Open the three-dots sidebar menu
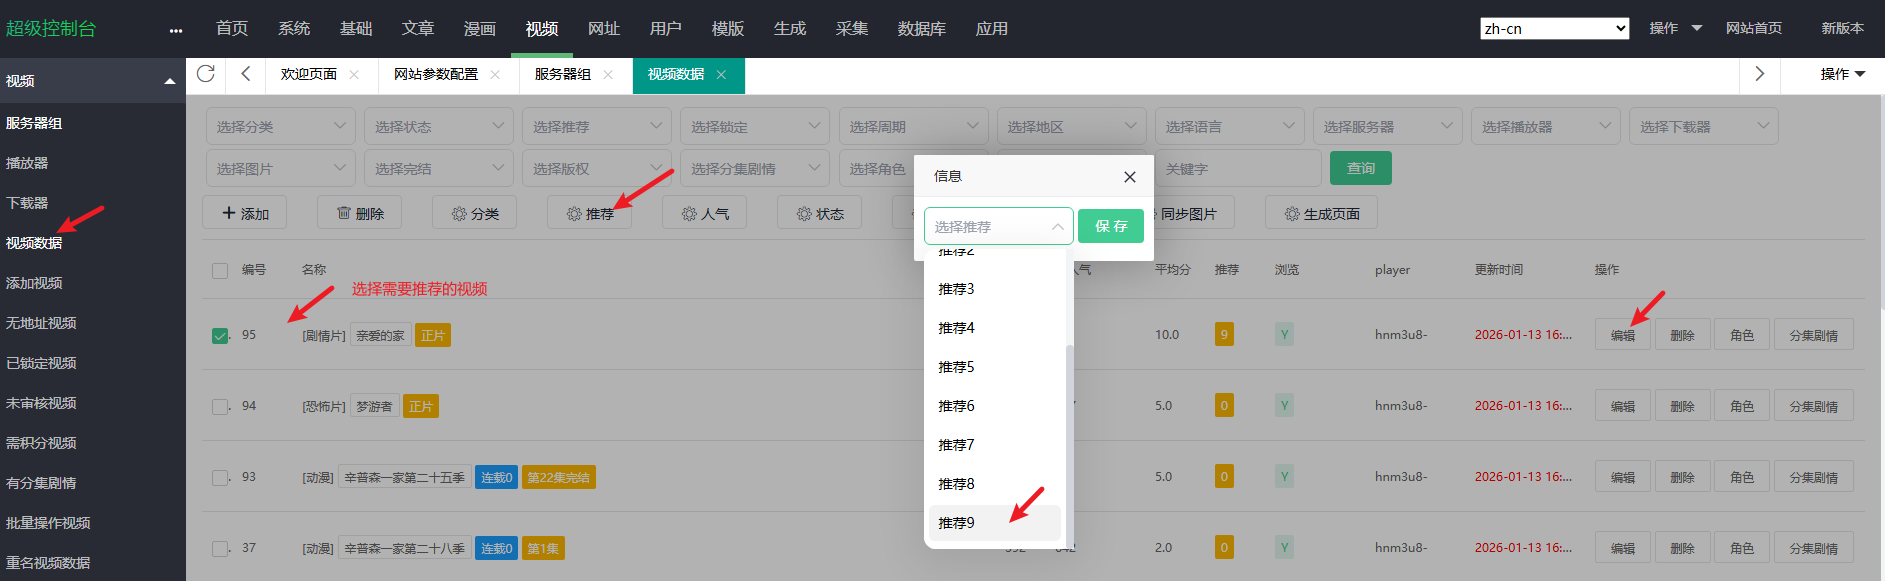 point(176,30)
